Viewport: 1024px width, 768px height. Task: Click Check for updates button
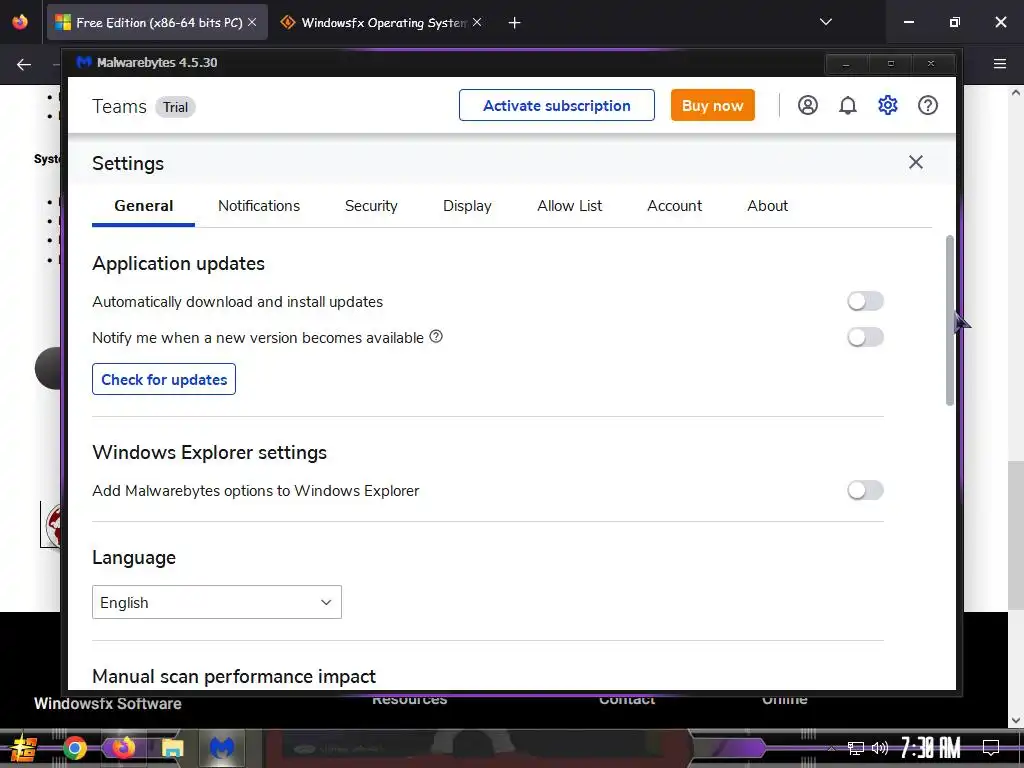[x=164, y=379]
